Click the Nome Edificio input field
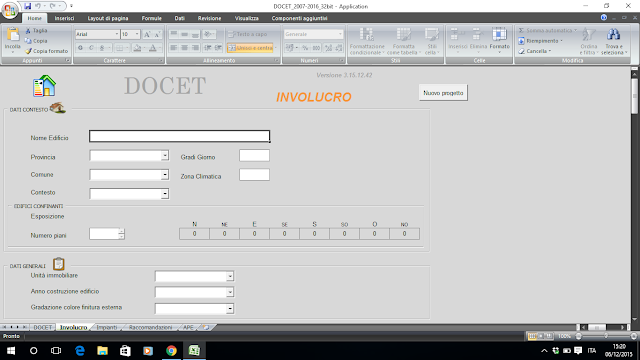This screenshot has width=640, height=360. click(180, 136)
